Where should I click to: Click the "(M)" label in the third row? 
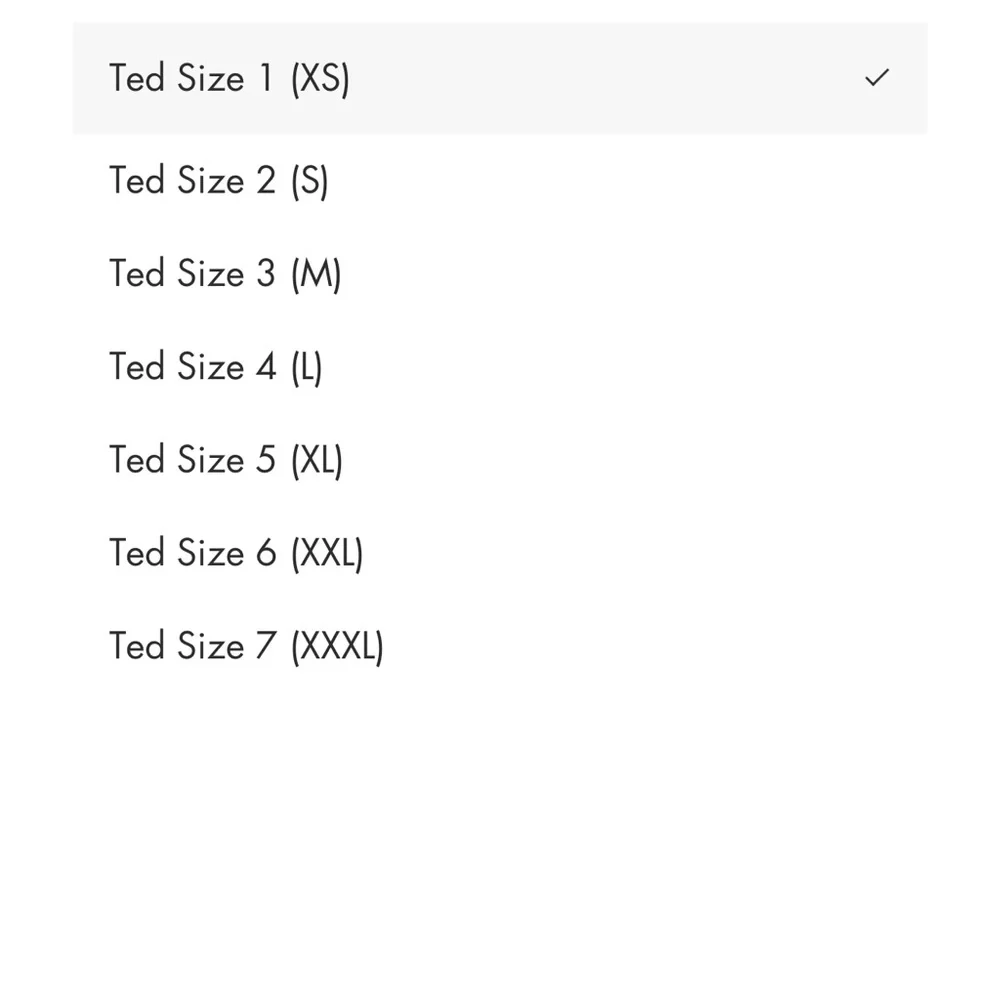pyautogui.click(x=316, y=274)
